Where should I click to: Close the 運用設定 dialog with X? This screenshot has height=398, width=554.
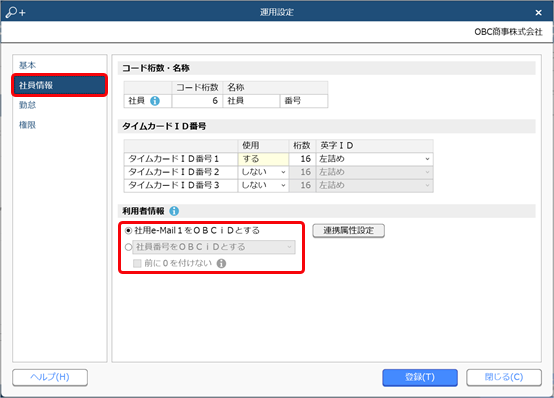pos(538,13)
